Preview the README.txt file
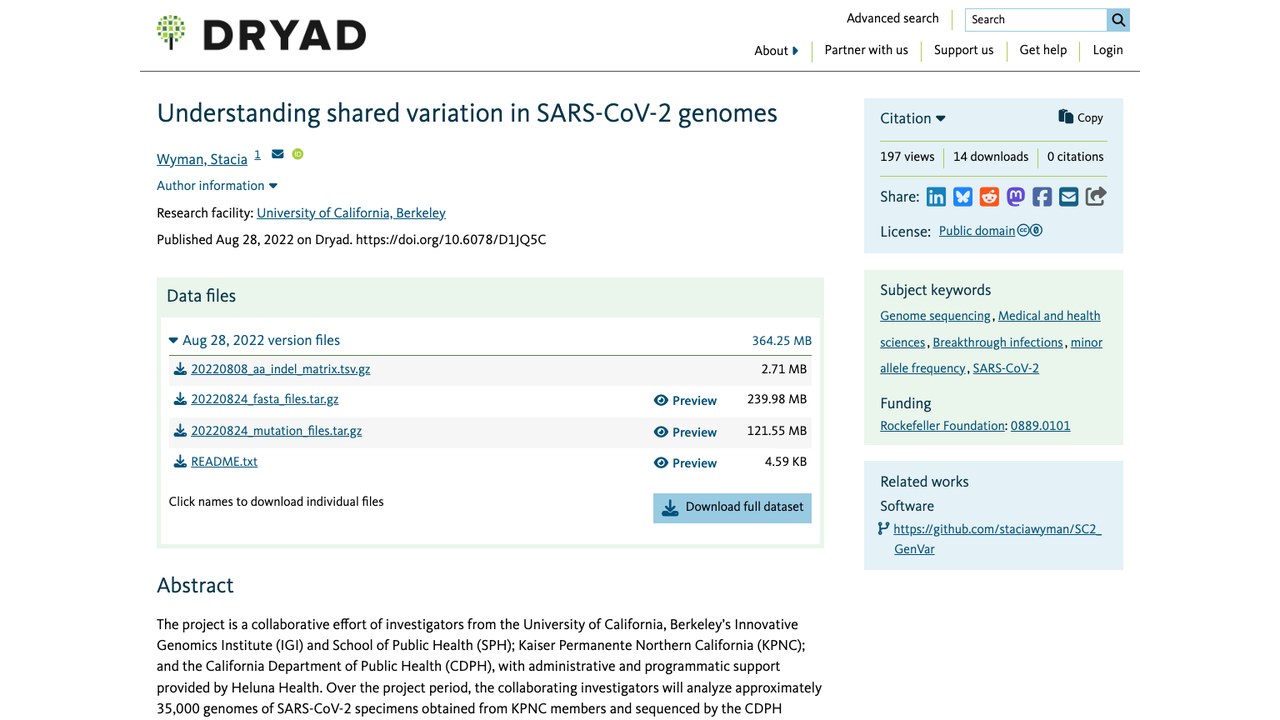Screen dimensions: 1280x720 [685, 463]
